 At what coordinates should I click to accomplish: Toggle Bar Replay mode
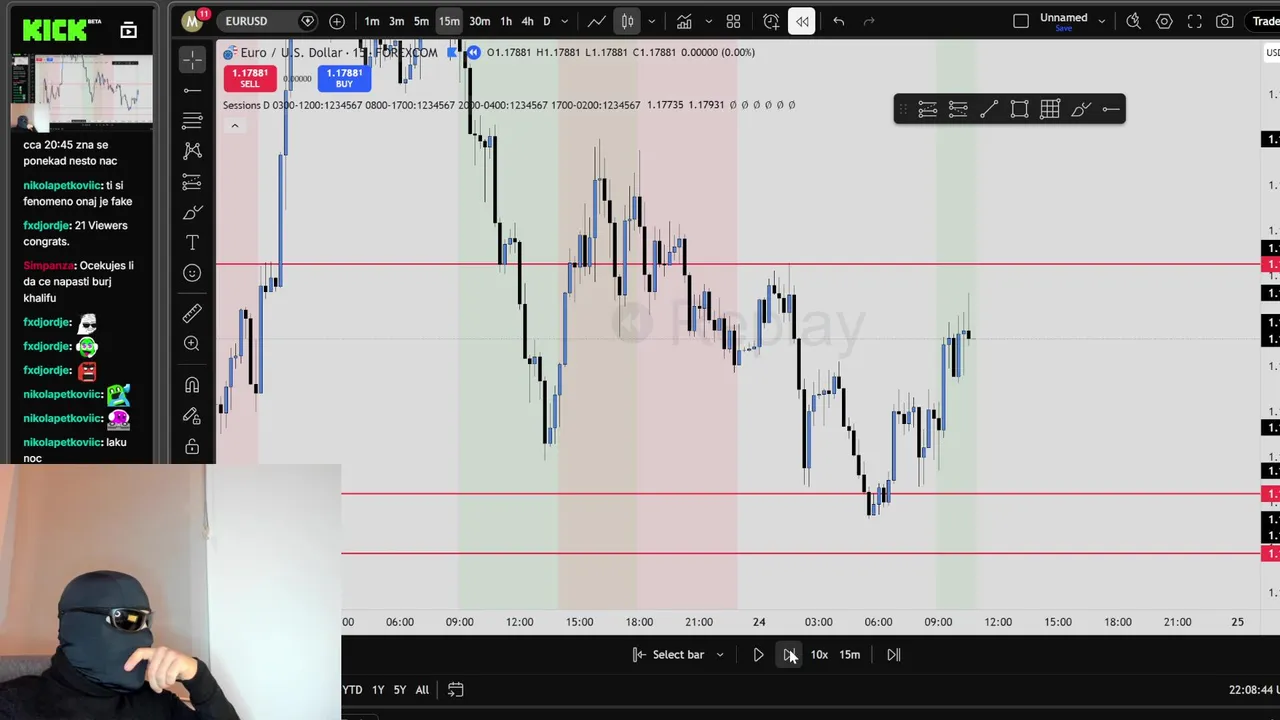tap(802, 21)
